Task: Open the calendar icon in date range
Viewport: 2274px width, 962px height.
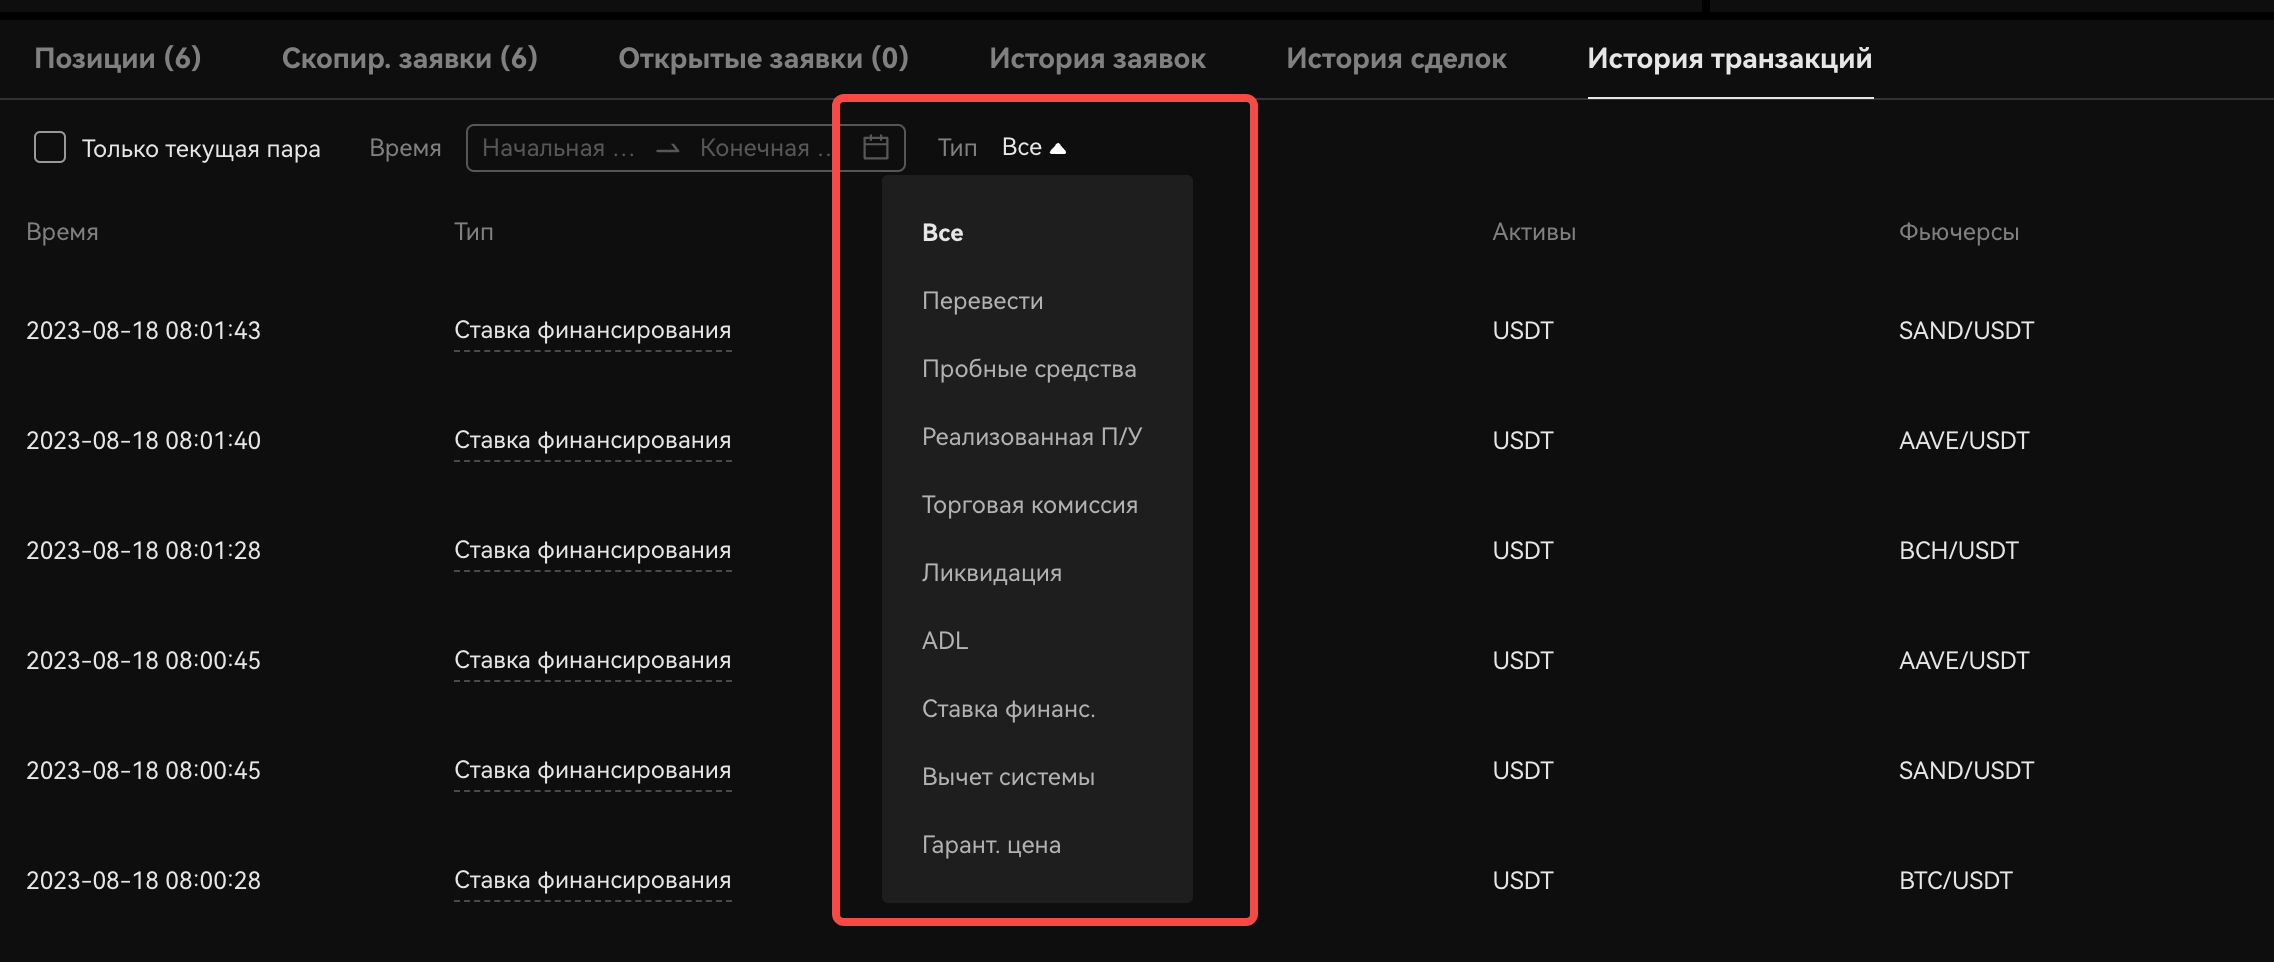Action: 876,148
